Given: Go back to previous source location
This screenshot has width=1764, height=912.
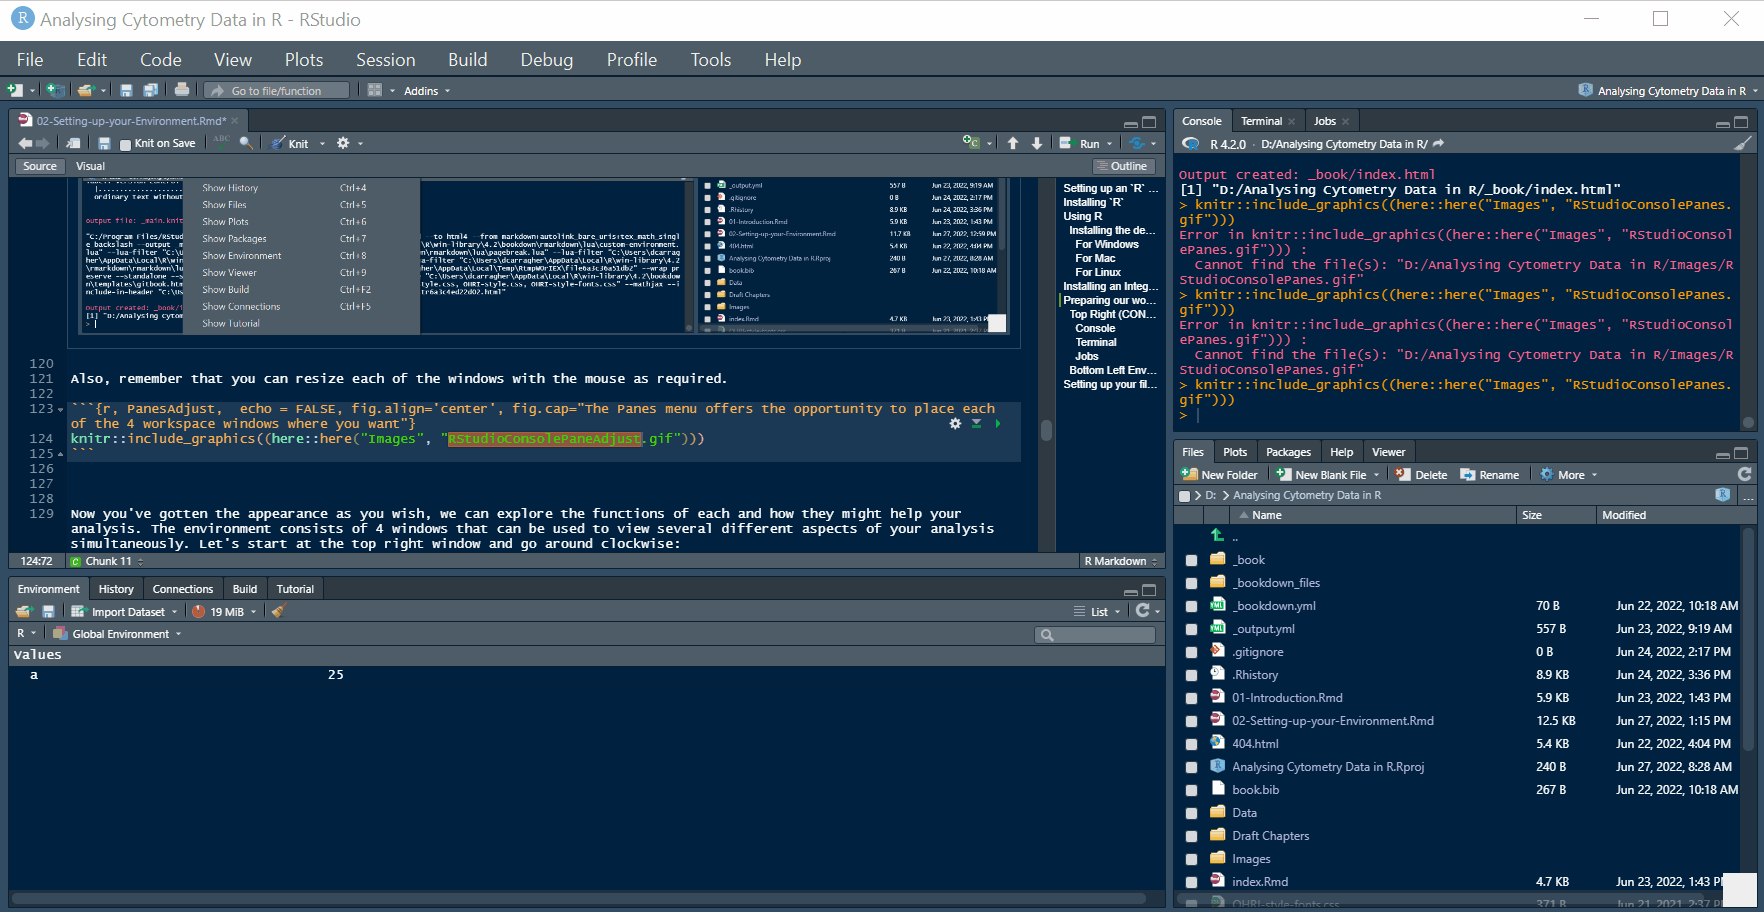Looking at the screenshot, I should click(x=25, y=143).
